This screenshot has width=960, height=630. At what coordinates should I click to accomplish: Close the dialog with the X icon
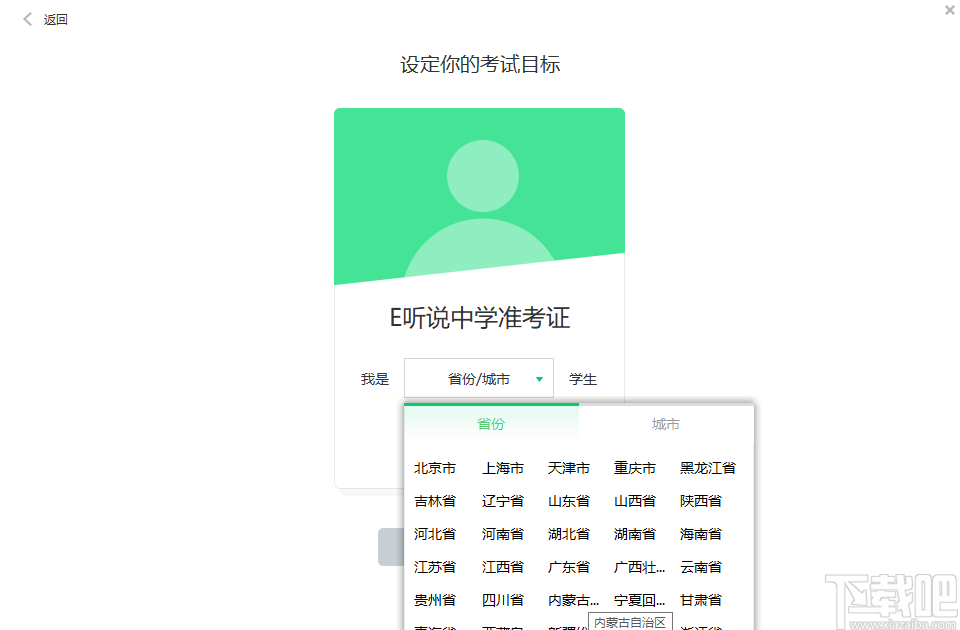click(x=949, y=10)
